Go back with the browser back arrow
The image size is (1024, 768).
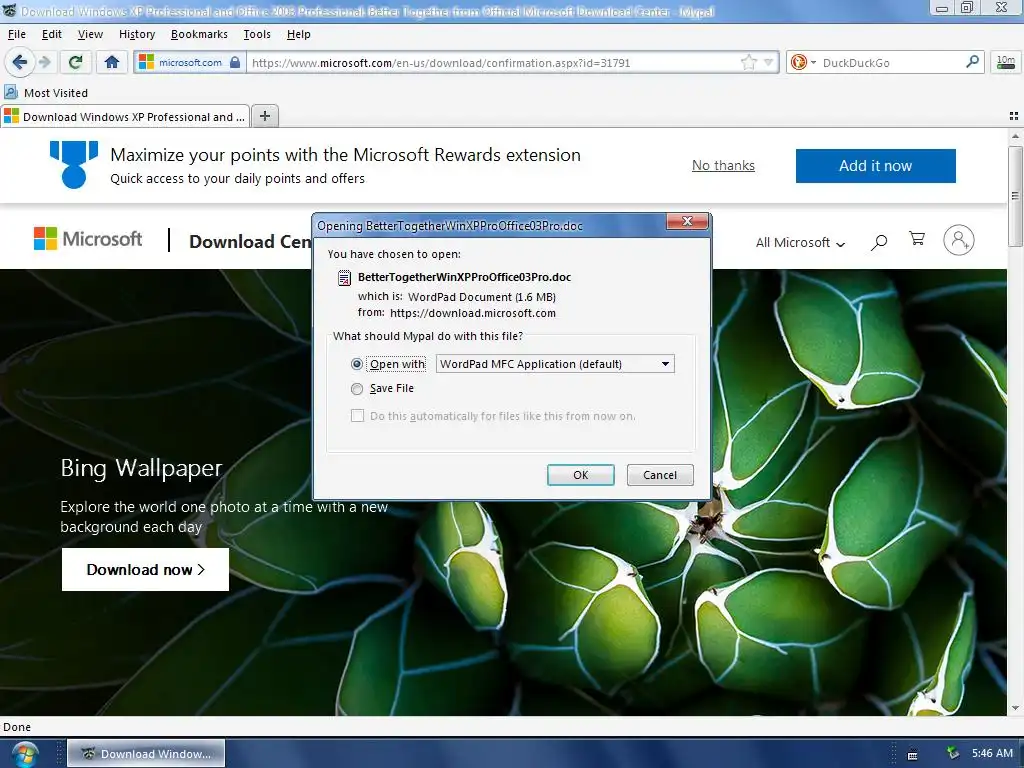point(19,63)
